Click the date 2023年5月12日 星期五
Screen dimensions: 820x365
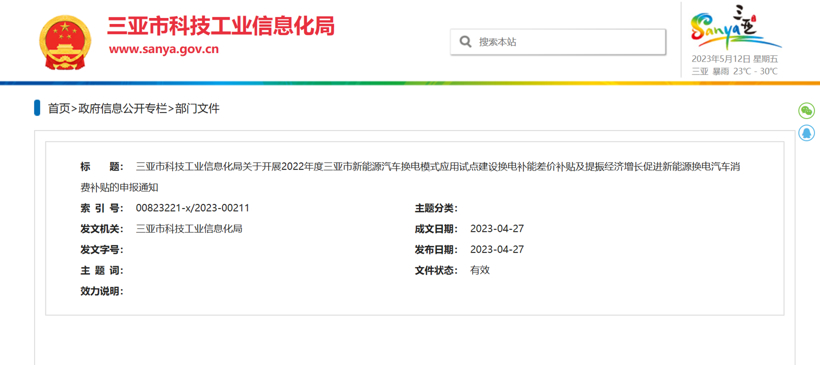pos(735,59)
